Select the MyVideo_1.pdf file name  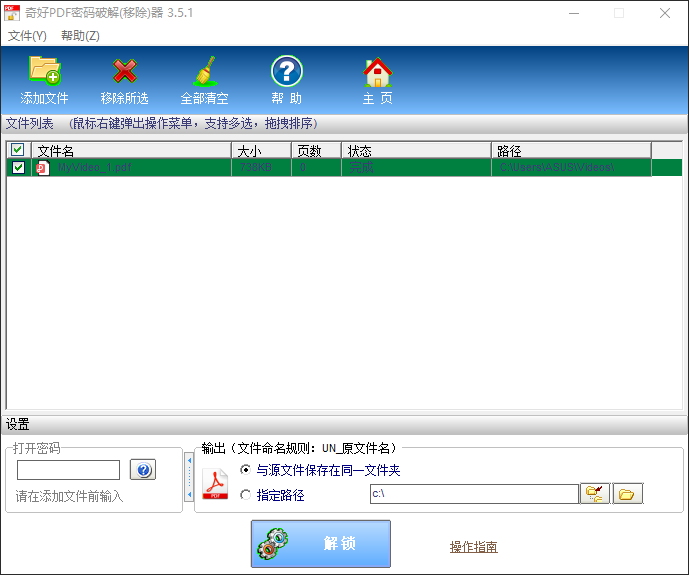click(x=94, y=167)
